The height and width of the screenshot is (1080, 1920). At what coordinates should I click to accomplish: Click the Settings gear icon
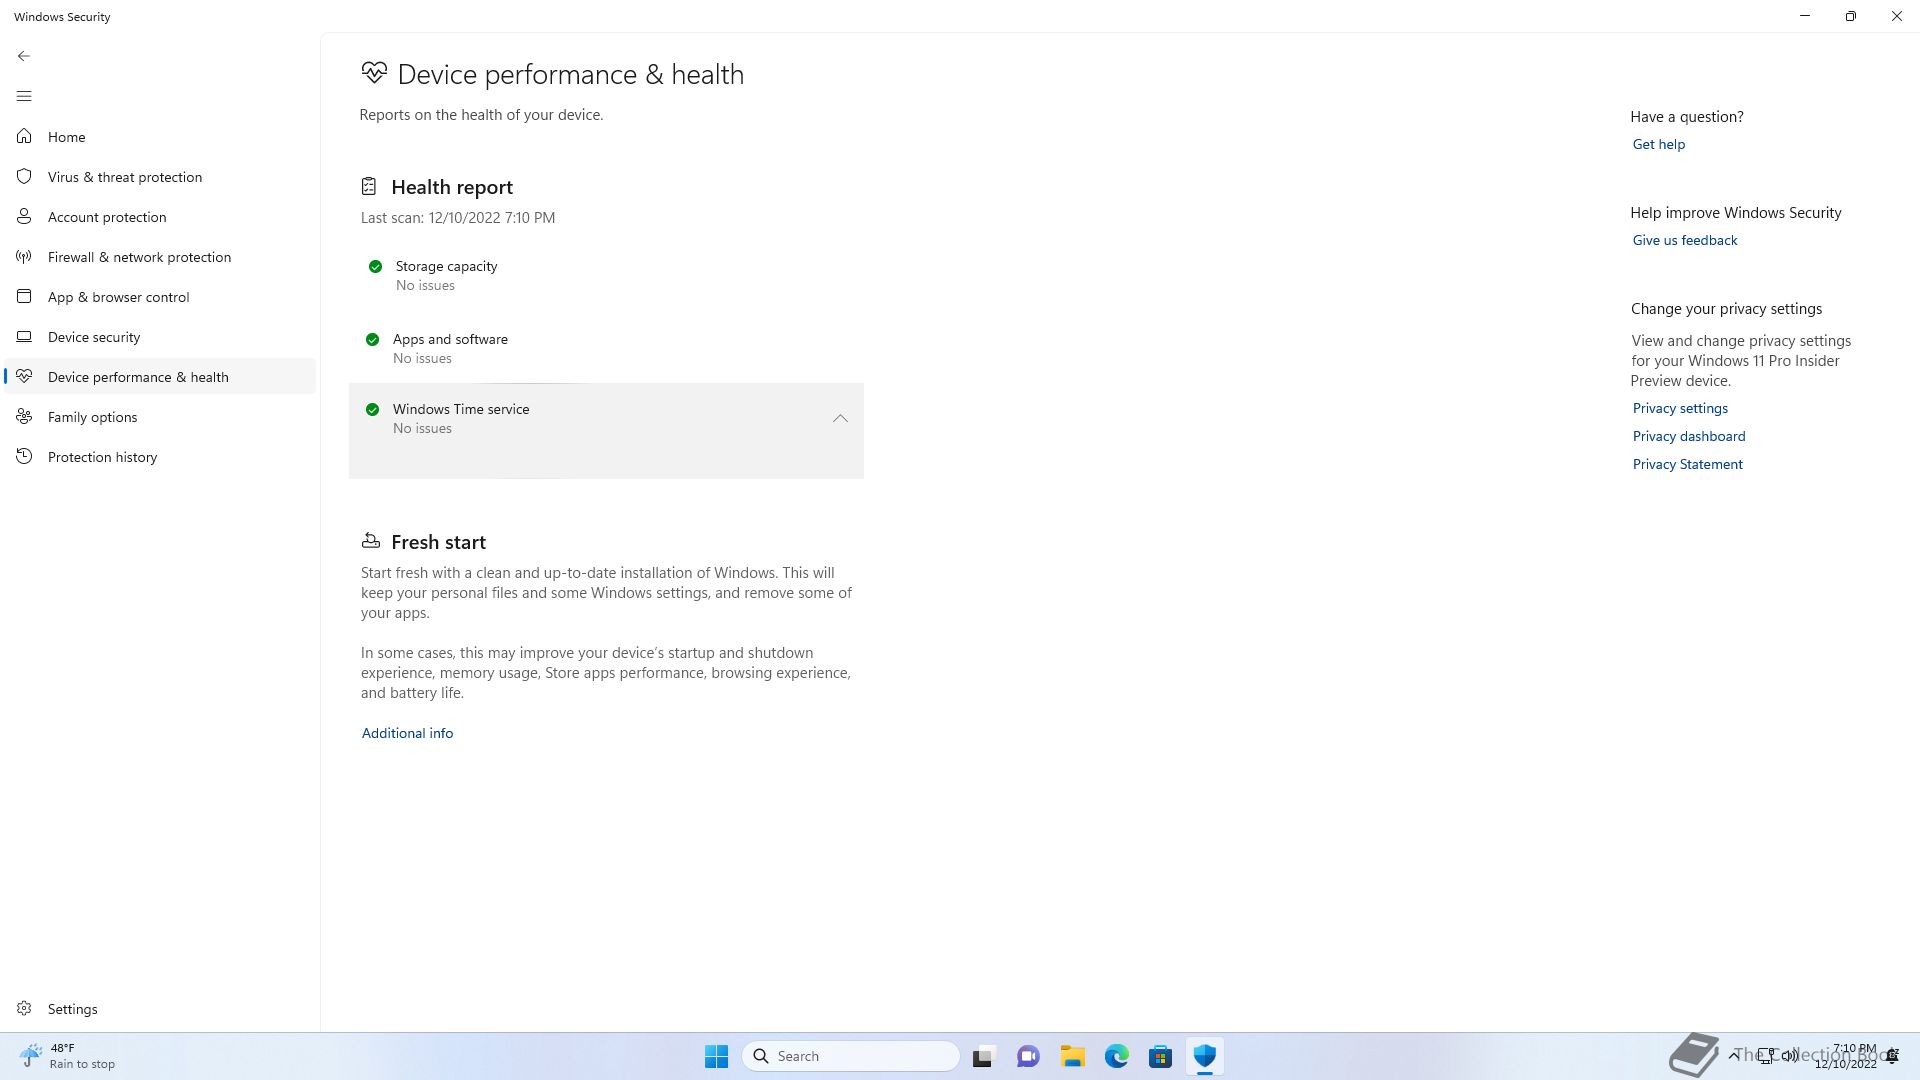point(24,1008)
